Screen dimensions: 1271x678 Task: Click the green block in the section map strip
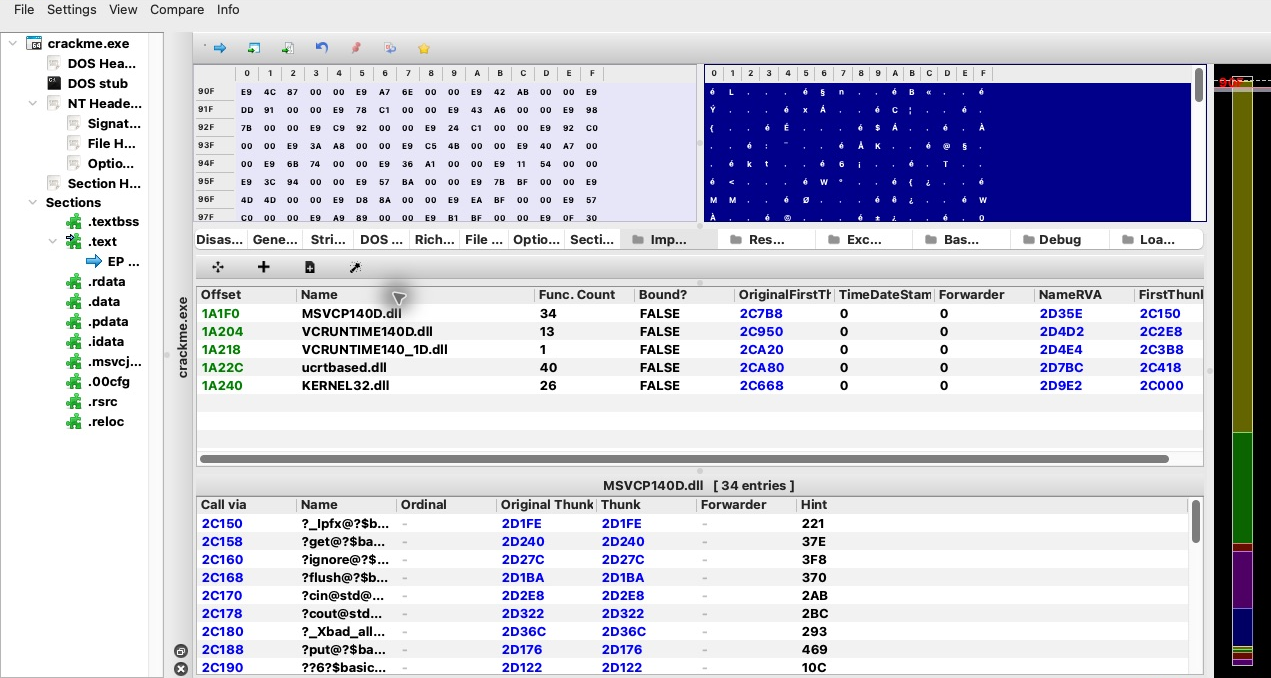pyautogui.click(x=1242, y=488)
